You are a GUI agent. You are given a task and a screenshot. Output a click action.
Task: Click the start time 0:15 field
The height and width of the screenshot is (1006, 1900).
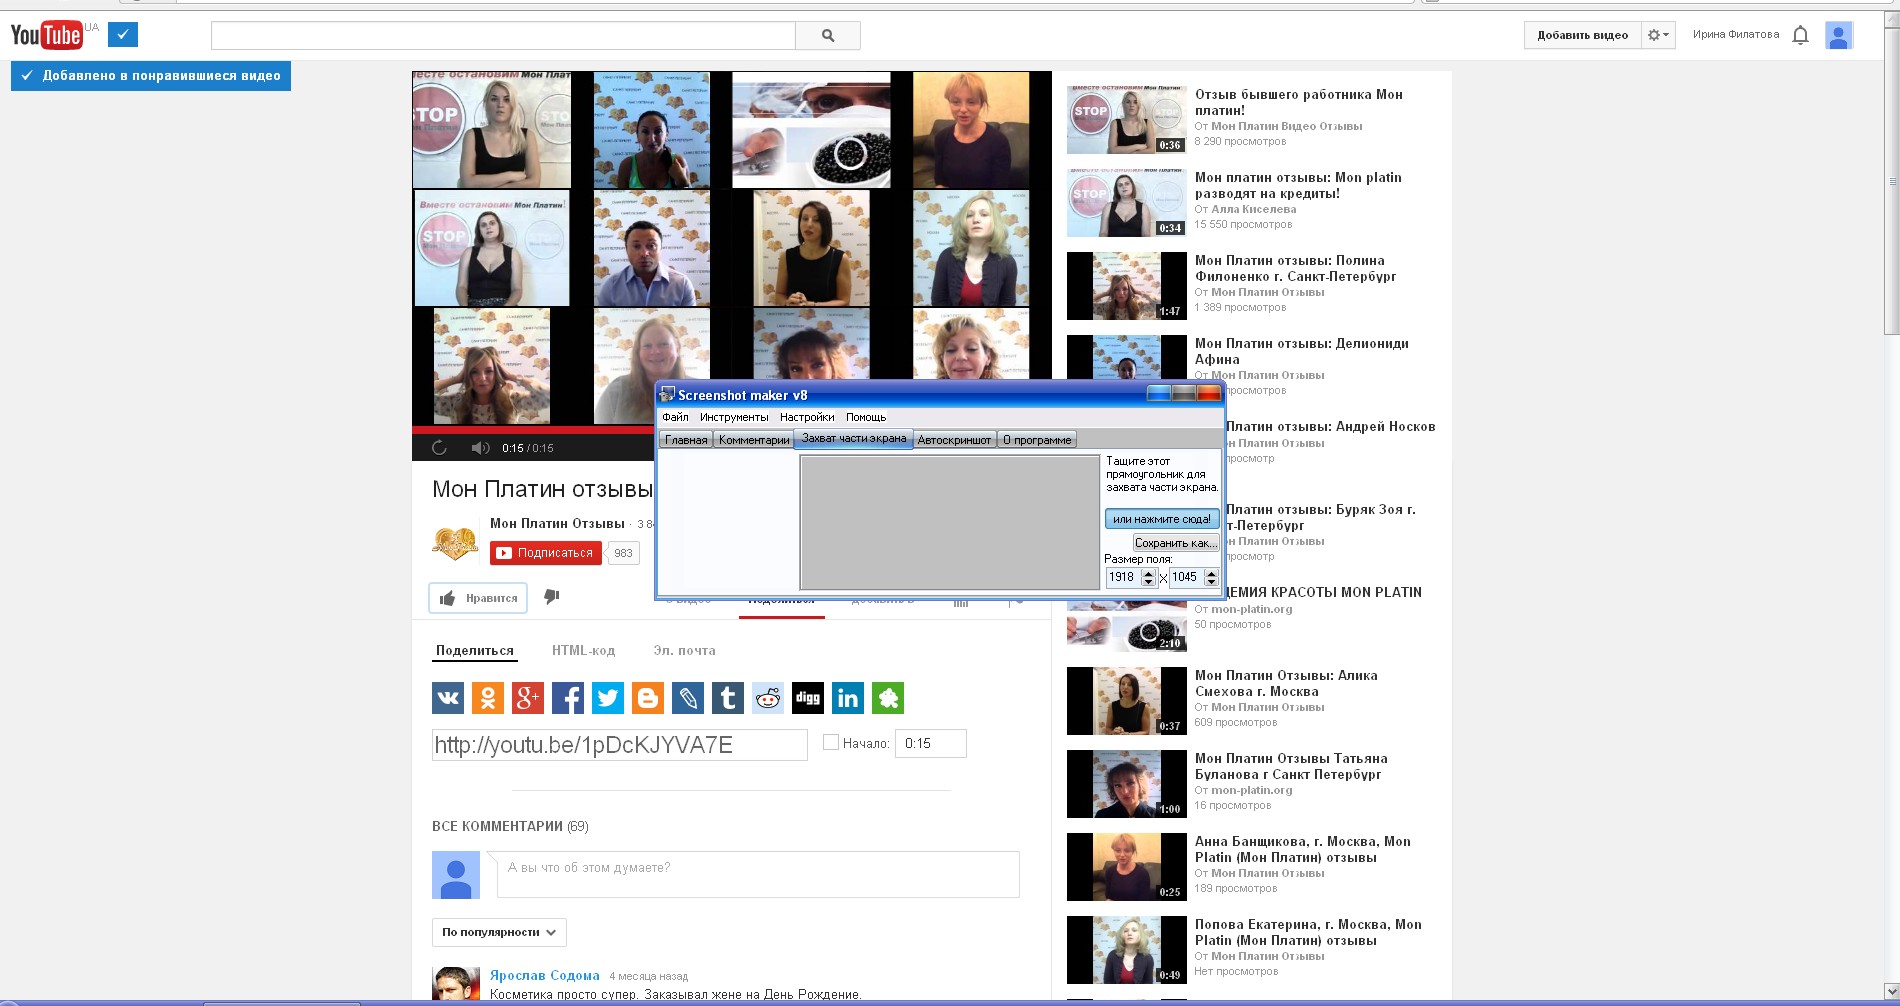click(x=930, y=743)
